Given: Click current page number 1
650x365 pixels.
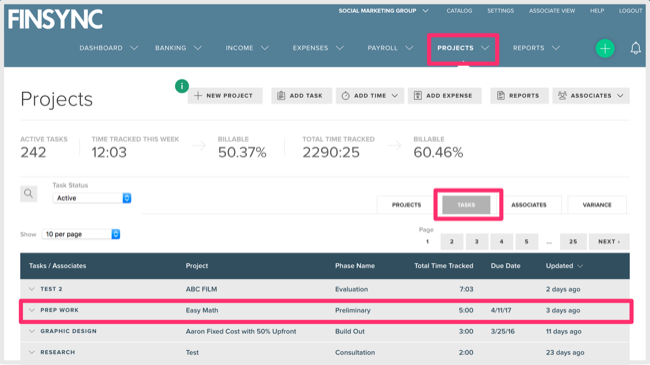Looking at the screenshot, I should tap(427, 241).
